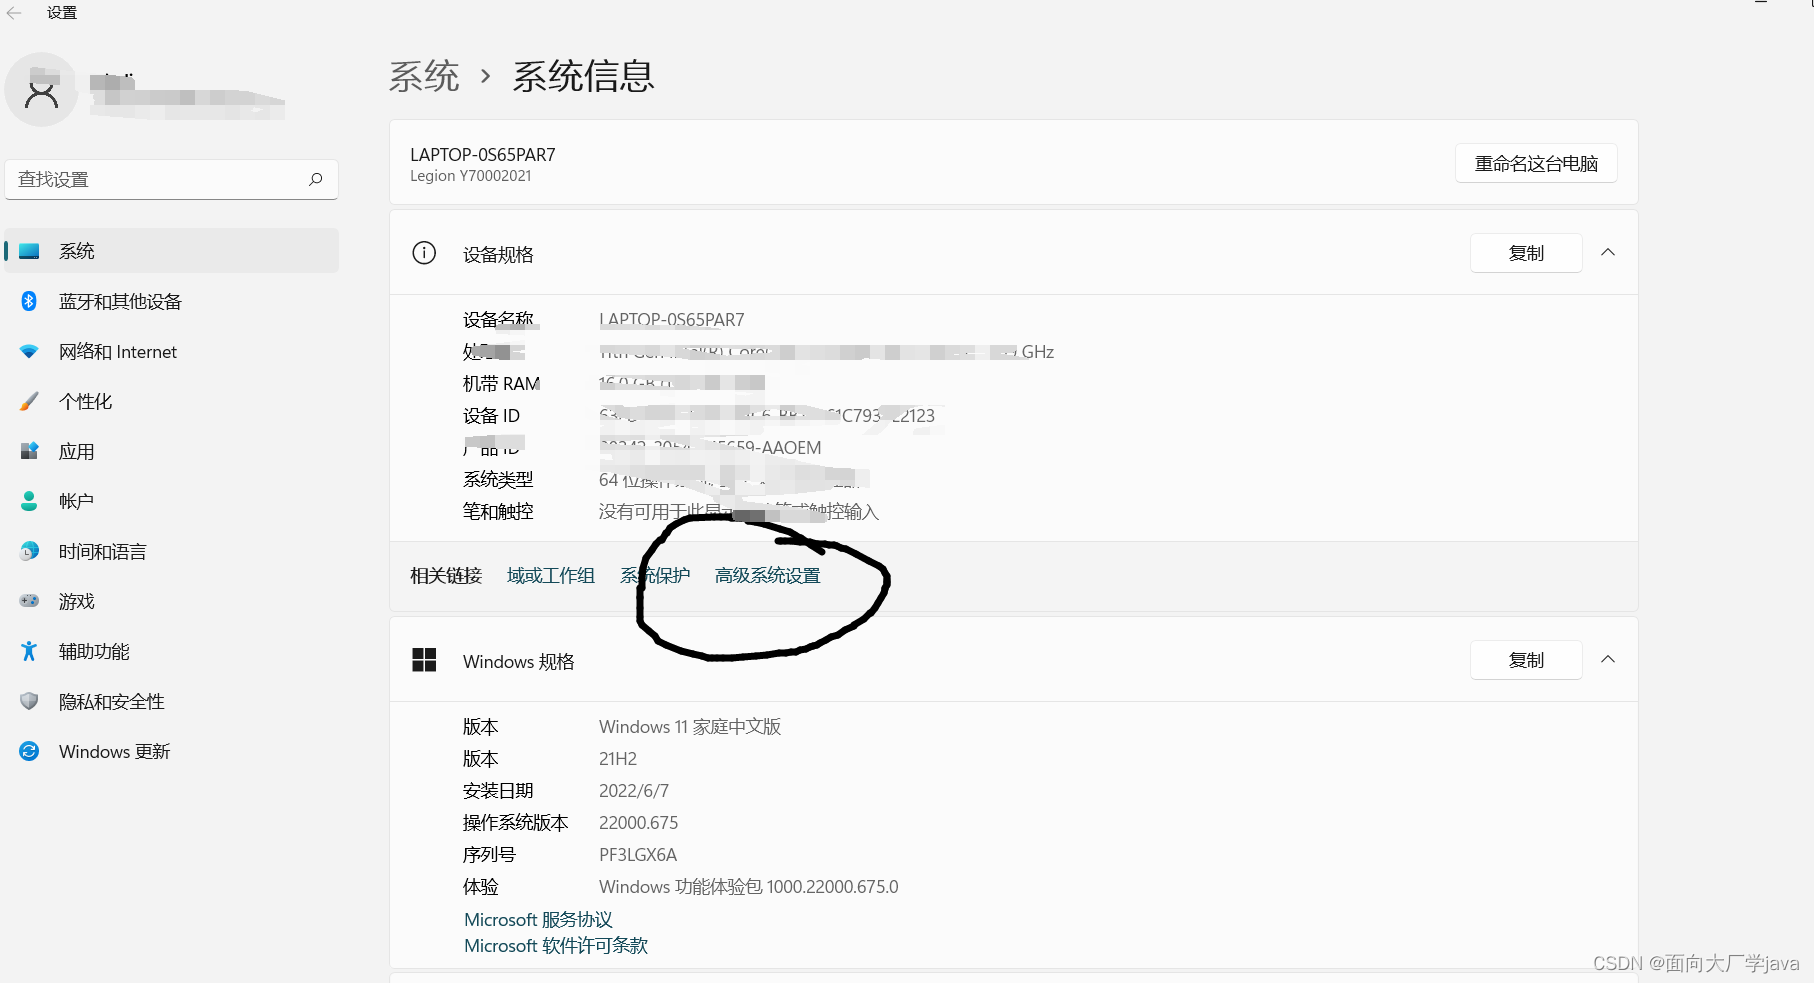Go to Windows 更新 page

tap(172, 751)
